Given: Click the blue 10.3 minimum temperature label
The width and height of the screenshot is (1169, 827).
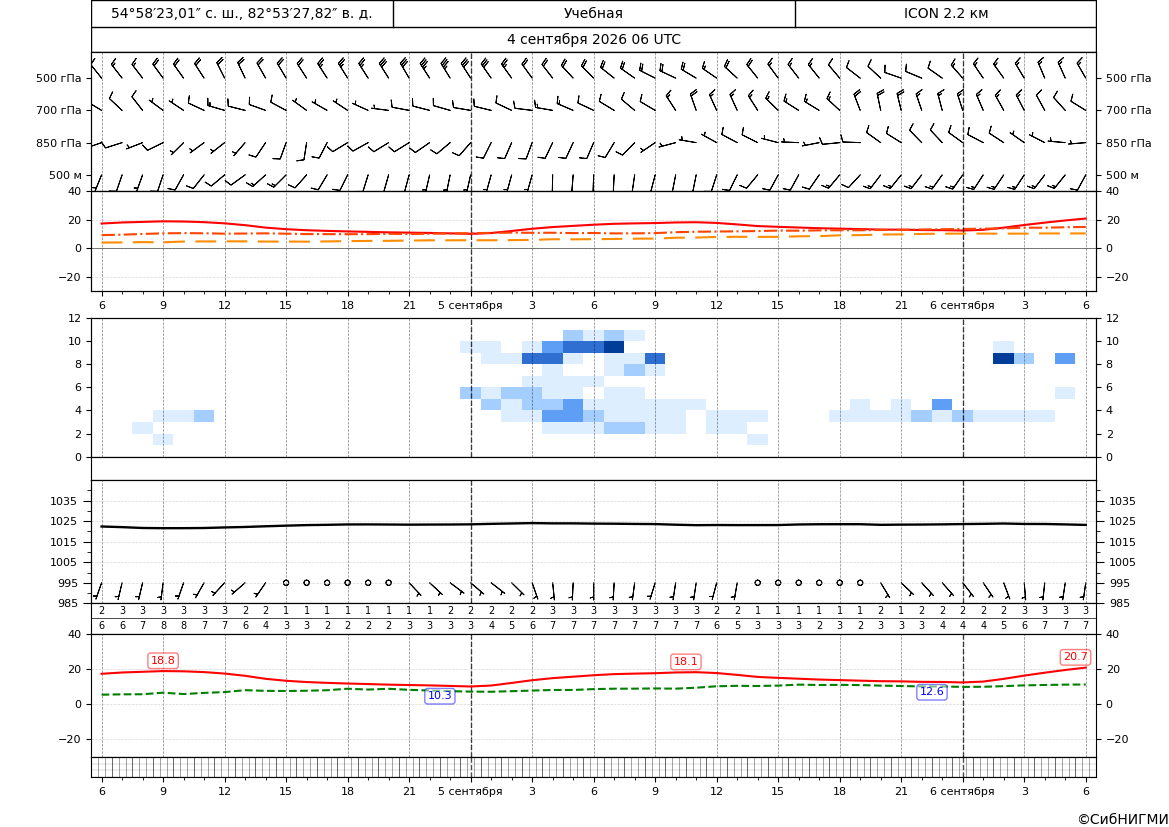Looking at the screenshot, I should coord(439,696).
